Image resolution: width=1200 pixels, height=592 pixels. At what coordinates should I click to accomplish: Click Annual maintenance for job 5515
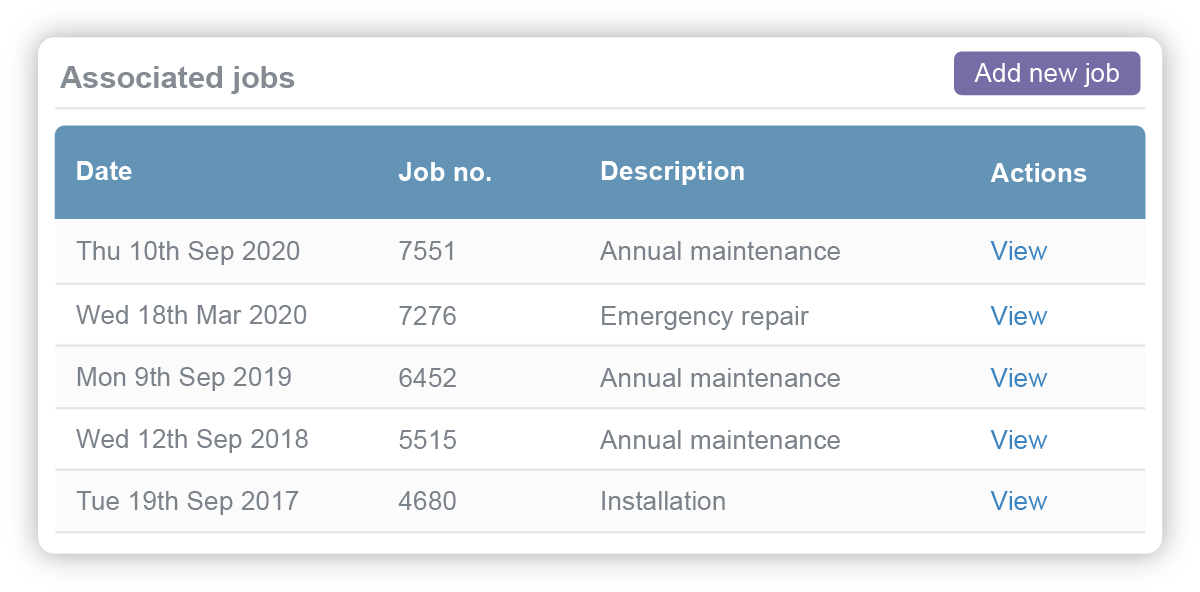tap(719, 440)
